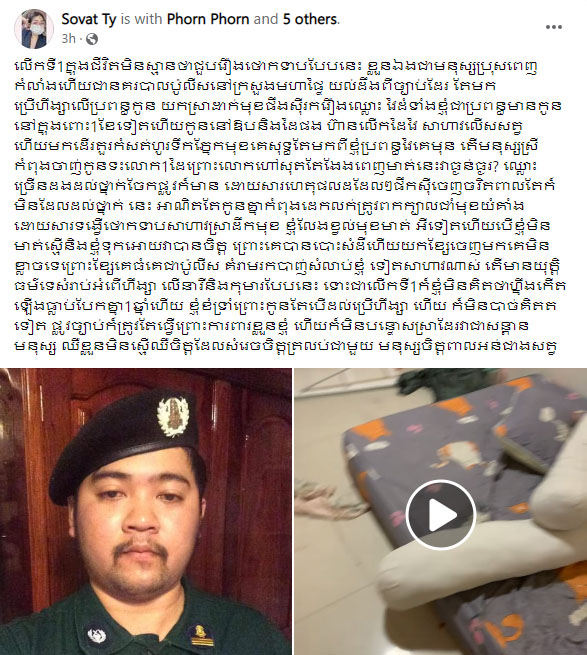Image resolution: width=587 pixels, height=655 pixels.
Task: Open Sovat Ty's profile picture avatar
Action: point(34,28)
